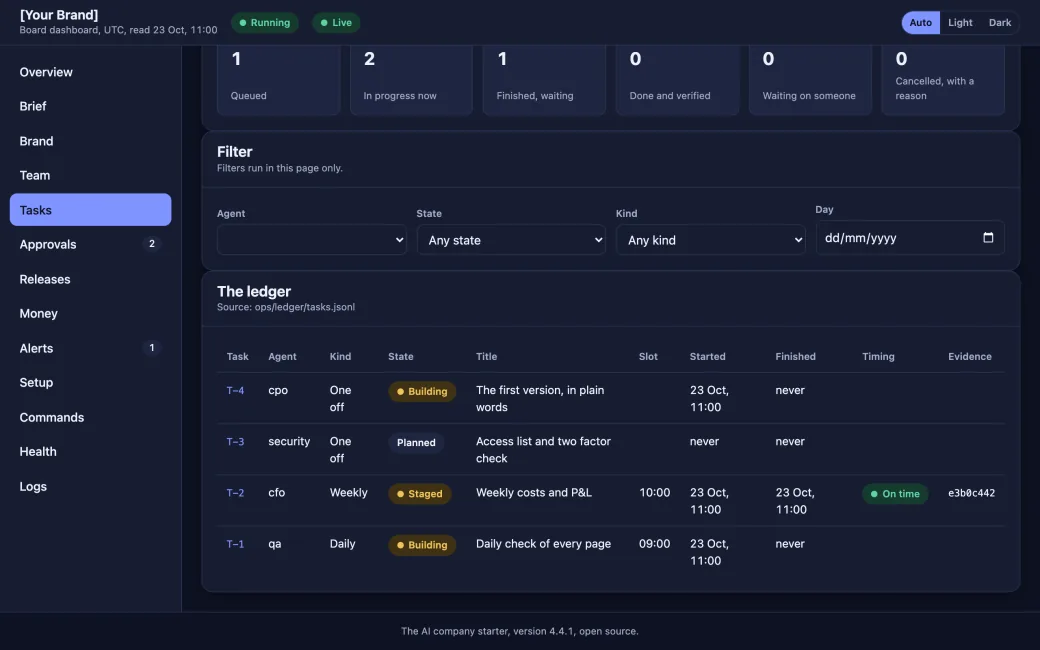Click the Approvals count badge showing 2
This screenshot has width=1040, height=650.
point(152,244)
